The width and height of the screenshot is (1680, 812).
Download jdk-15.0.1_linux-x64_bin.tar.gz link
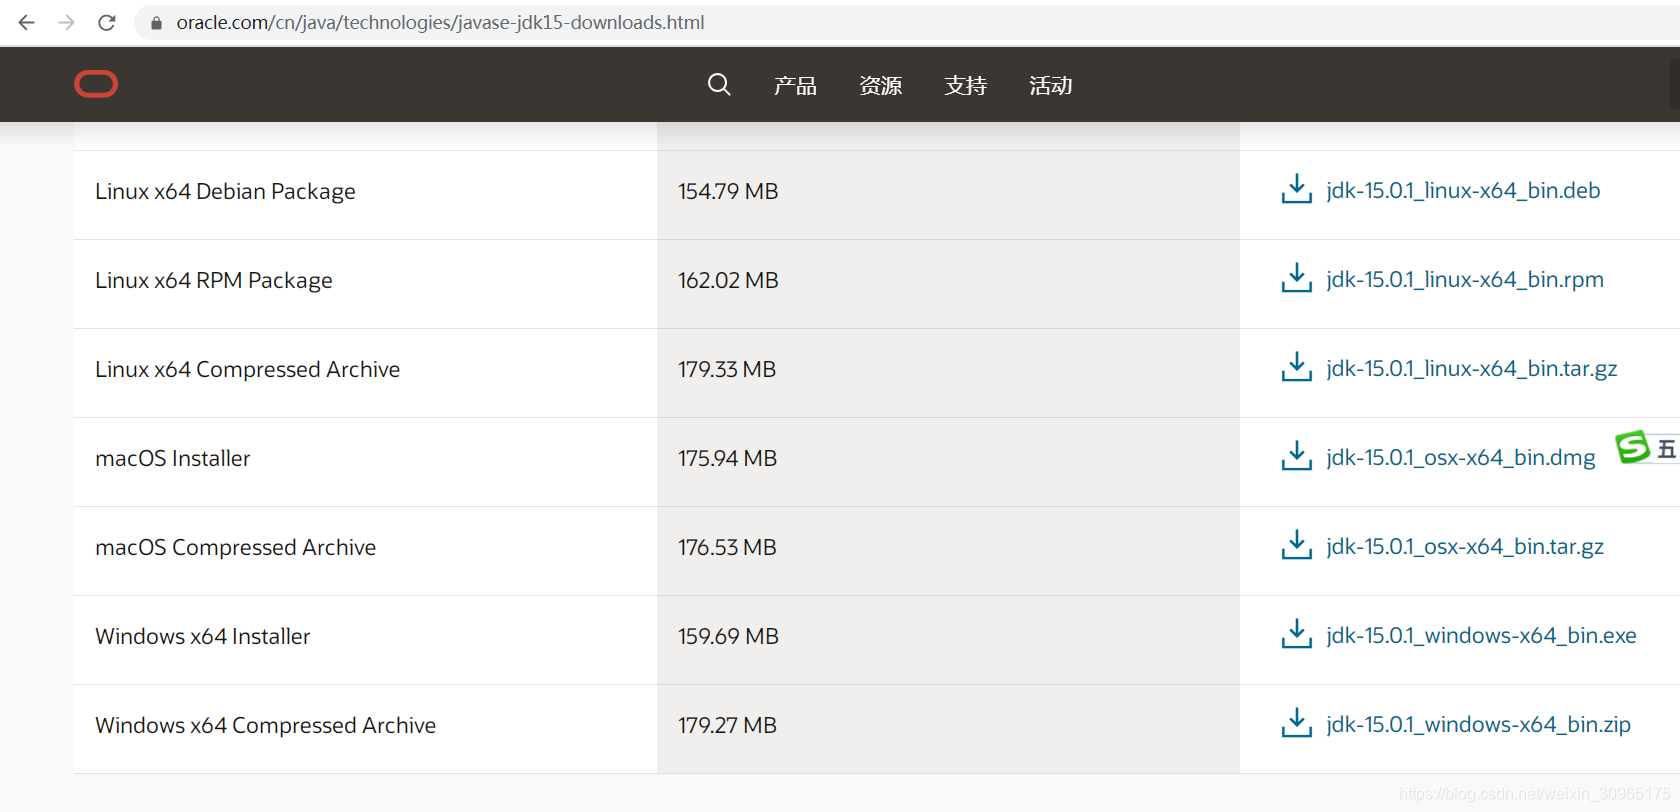(1472, 368)
